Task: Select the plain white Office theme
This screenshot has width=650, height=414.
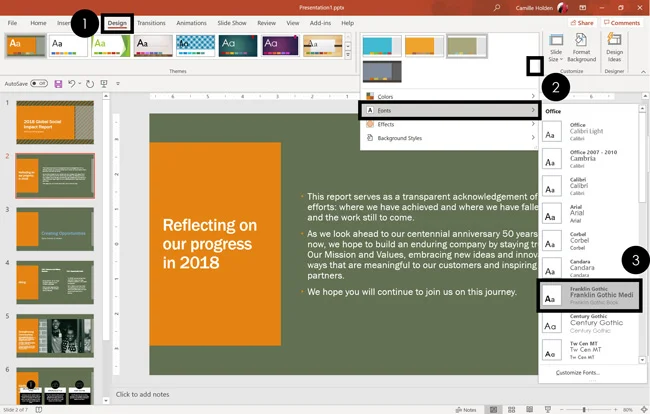Action: pyautogui.click(x=68, y=46)
